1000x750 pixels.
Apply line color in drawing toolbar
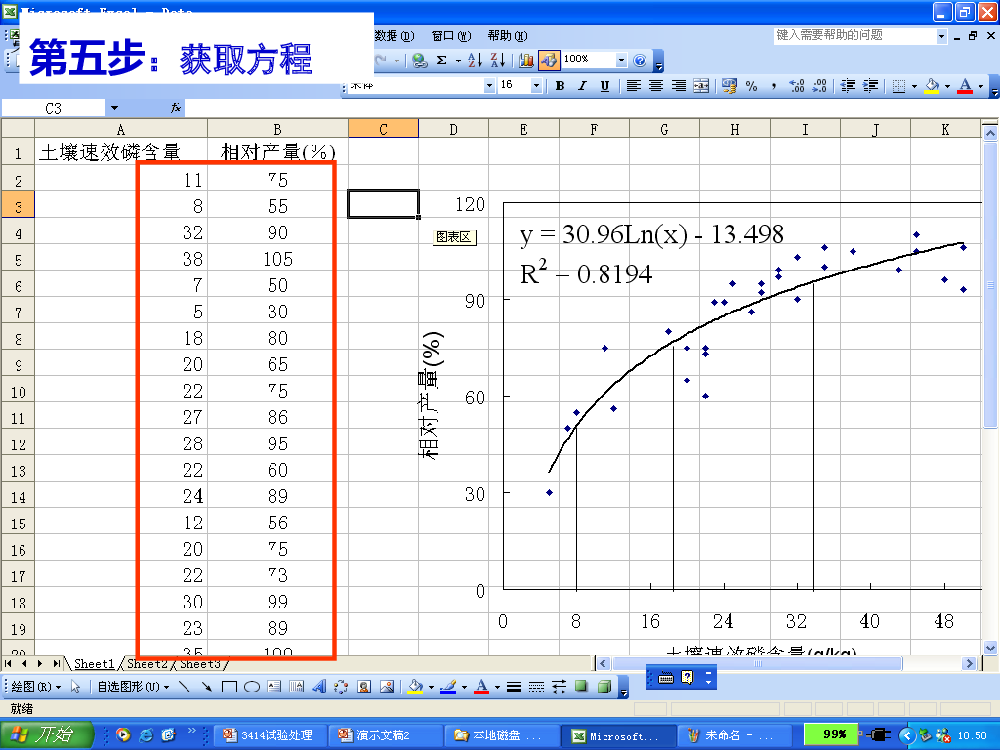coord(448,687)
